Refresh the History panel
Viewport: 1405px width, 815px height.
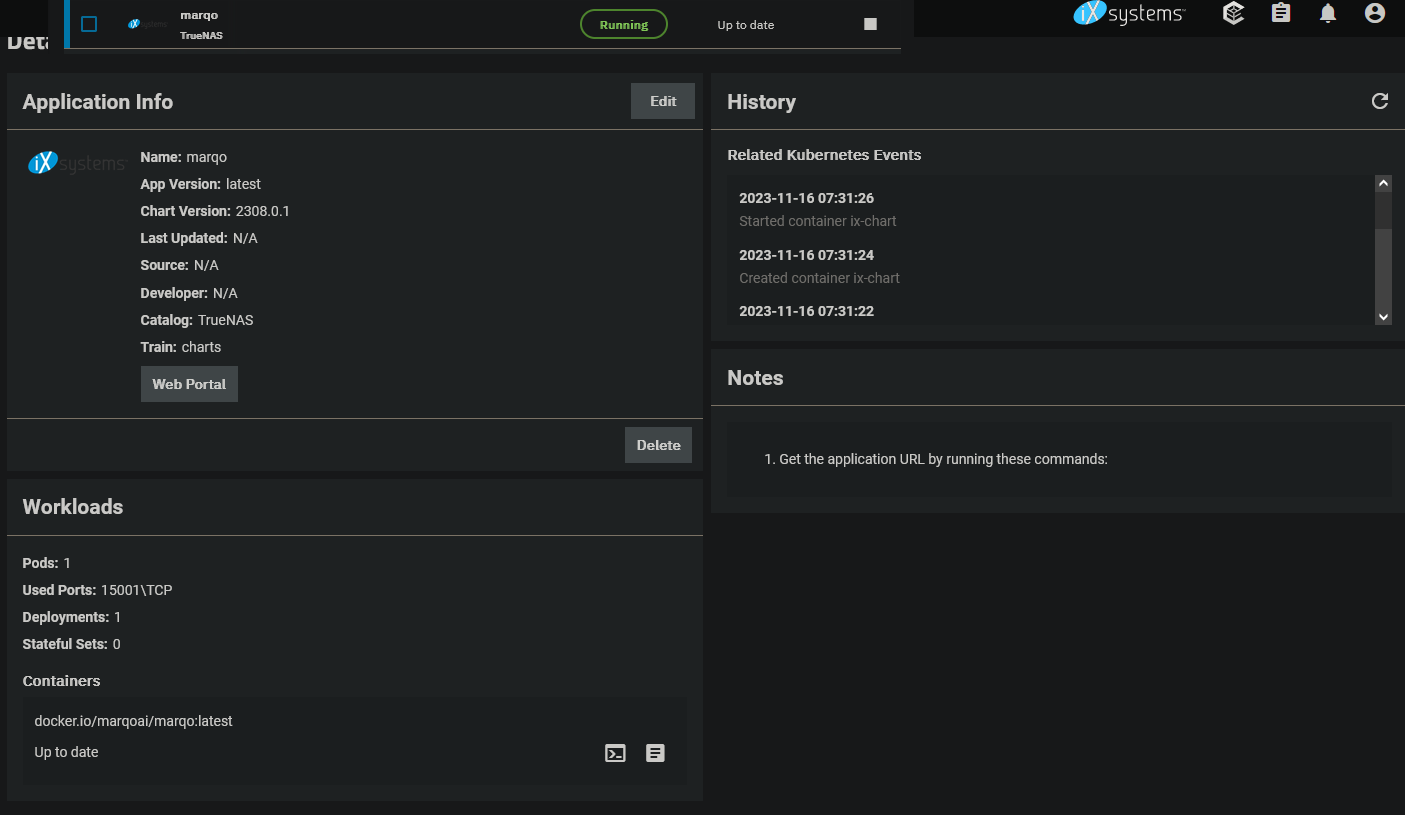(x=1380, y=101)
